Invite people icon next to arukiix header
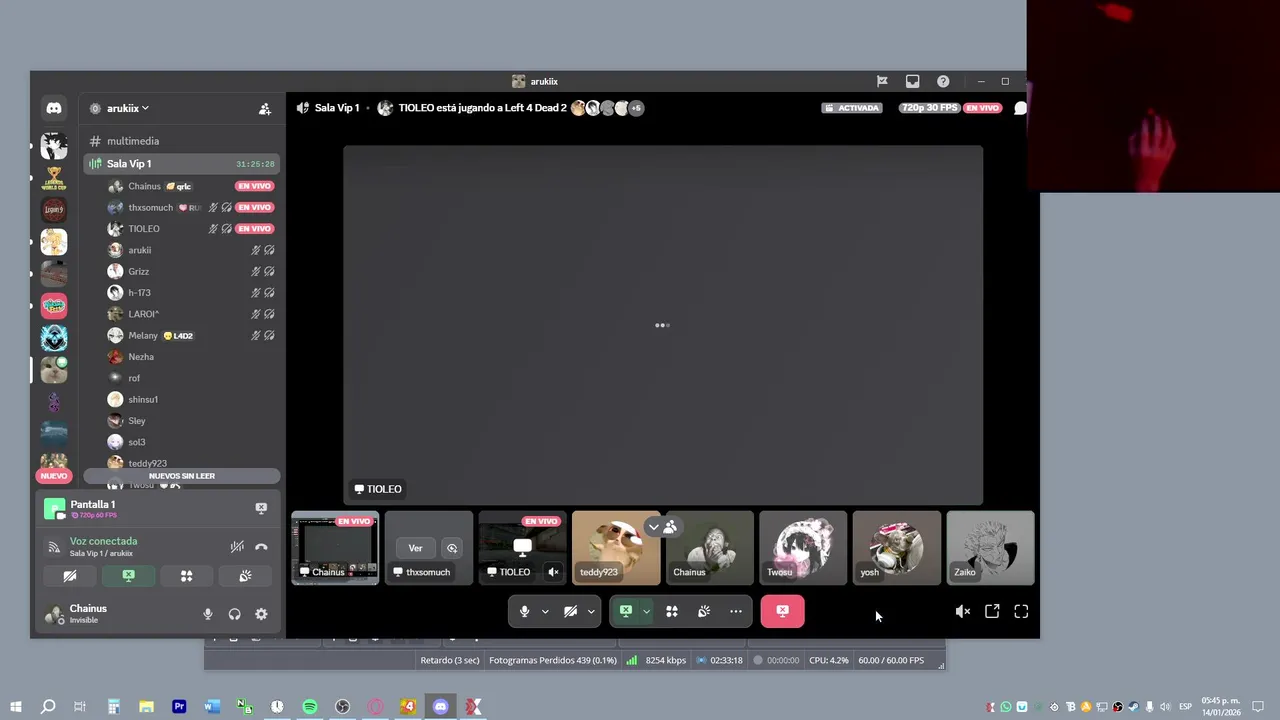Viewport: 1280px width, 720px height. [265, 109]
